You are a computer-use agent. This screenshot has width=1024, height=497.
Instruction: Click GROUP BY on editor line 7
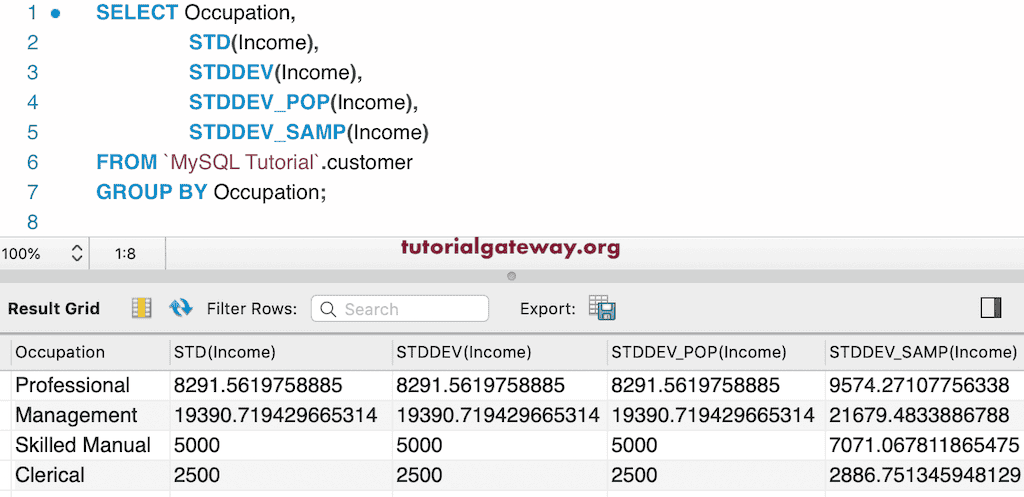[x=152, y=192]
